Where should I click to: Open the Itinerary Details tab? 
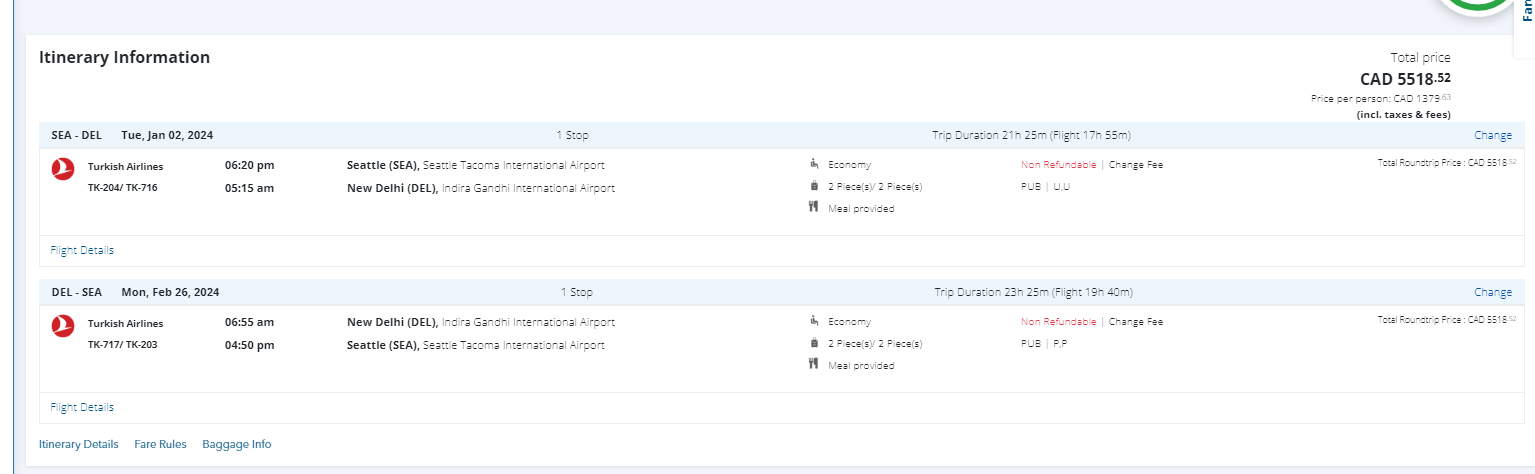click(78, 444)
